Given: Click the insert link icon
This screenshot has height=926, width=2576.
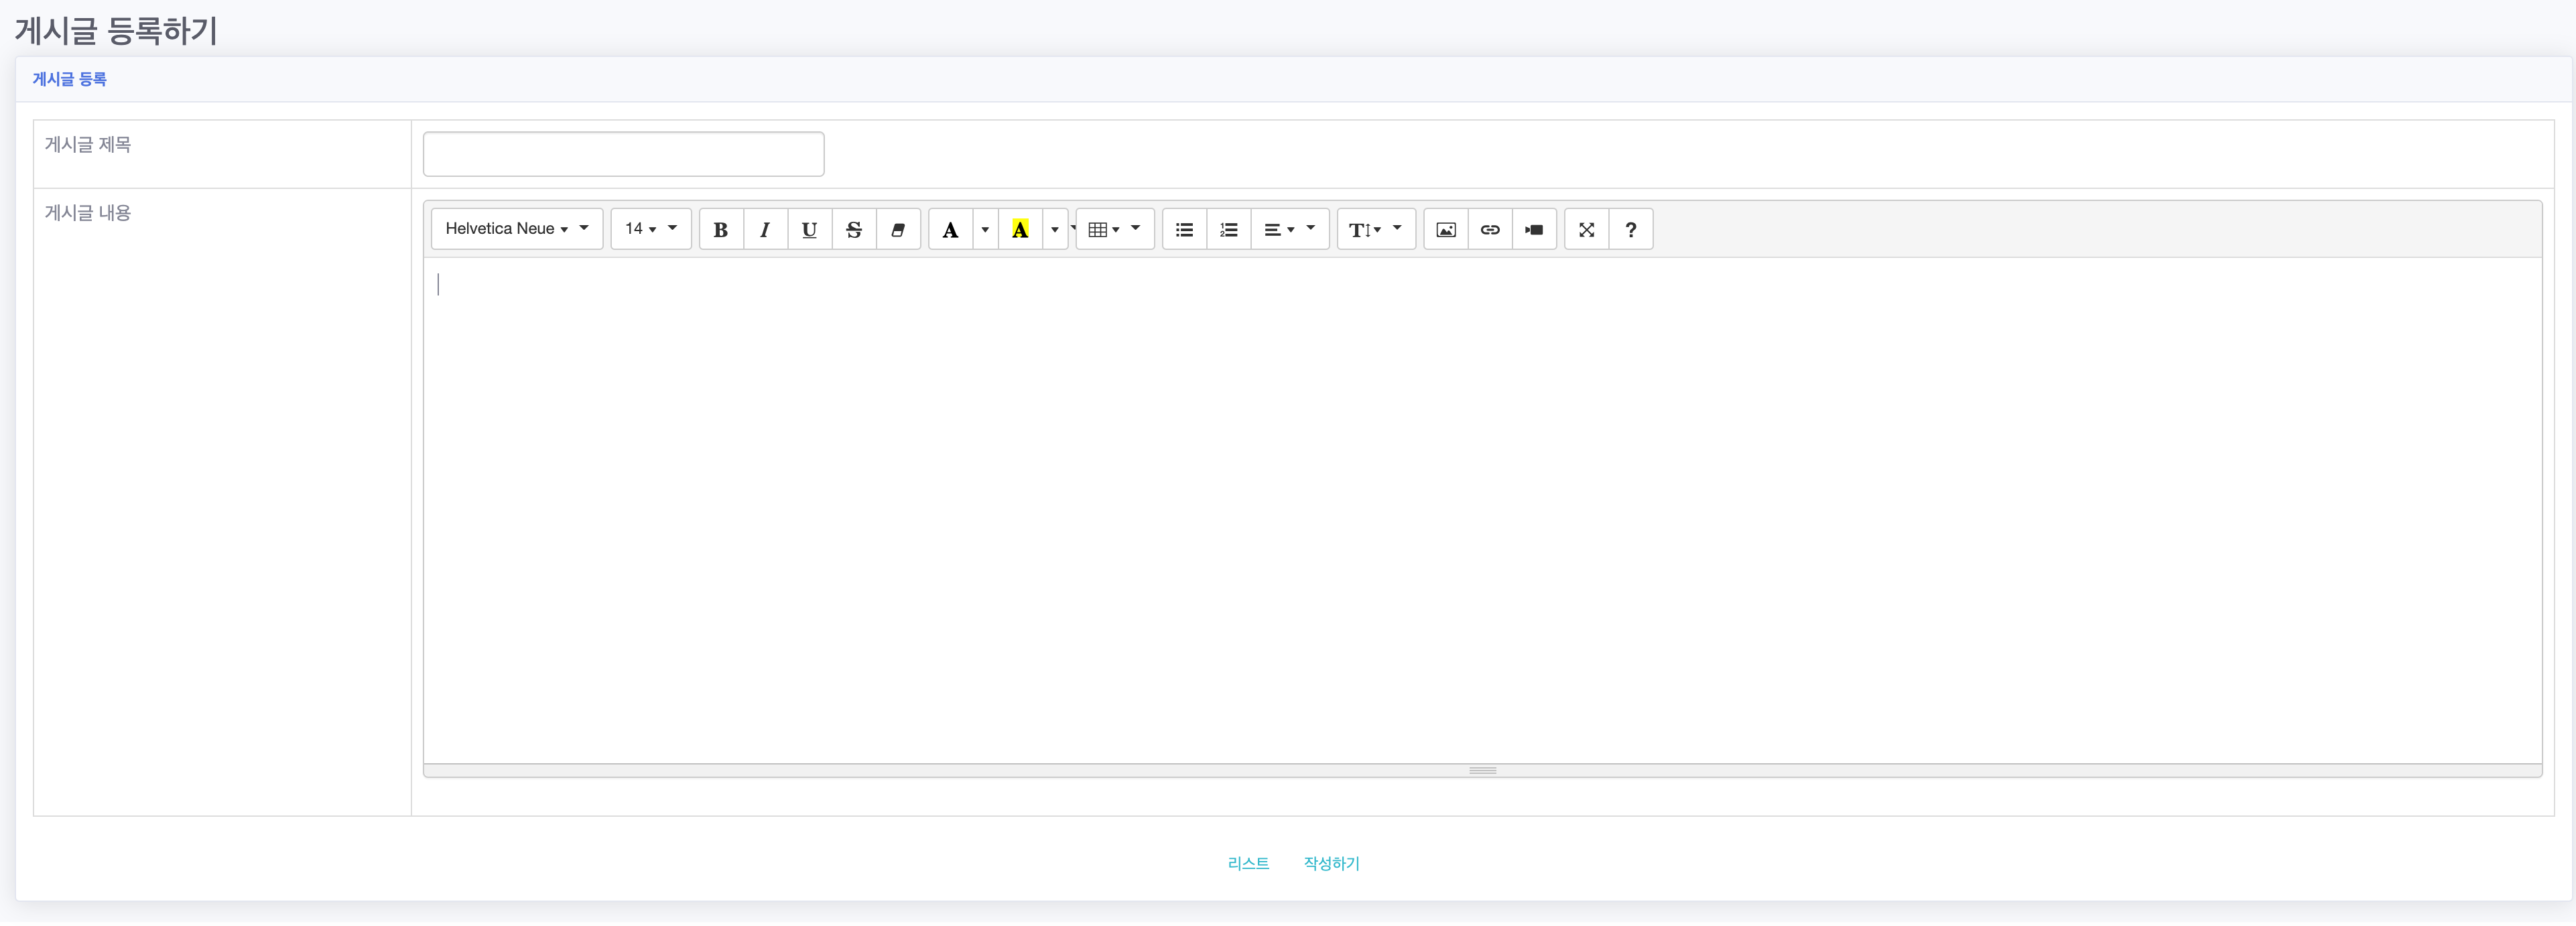Looking at the screenshot, I should (1489, 230).
